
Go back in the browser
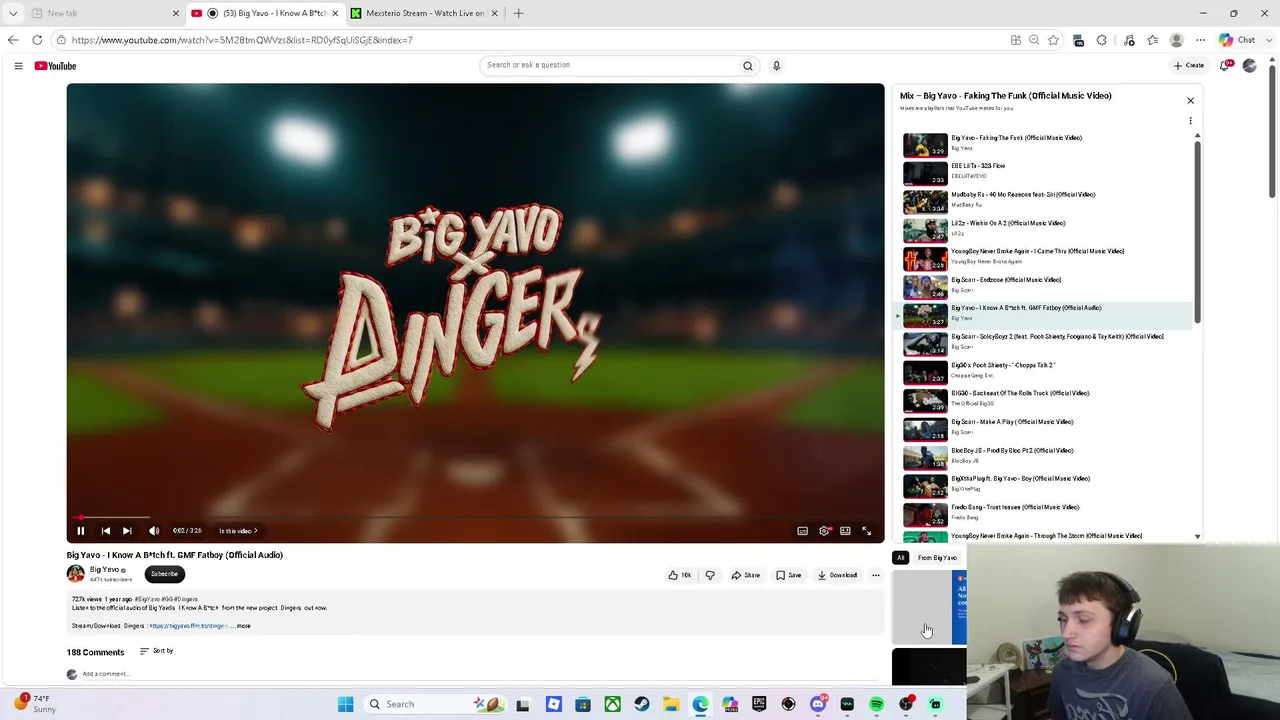(13, 40)
